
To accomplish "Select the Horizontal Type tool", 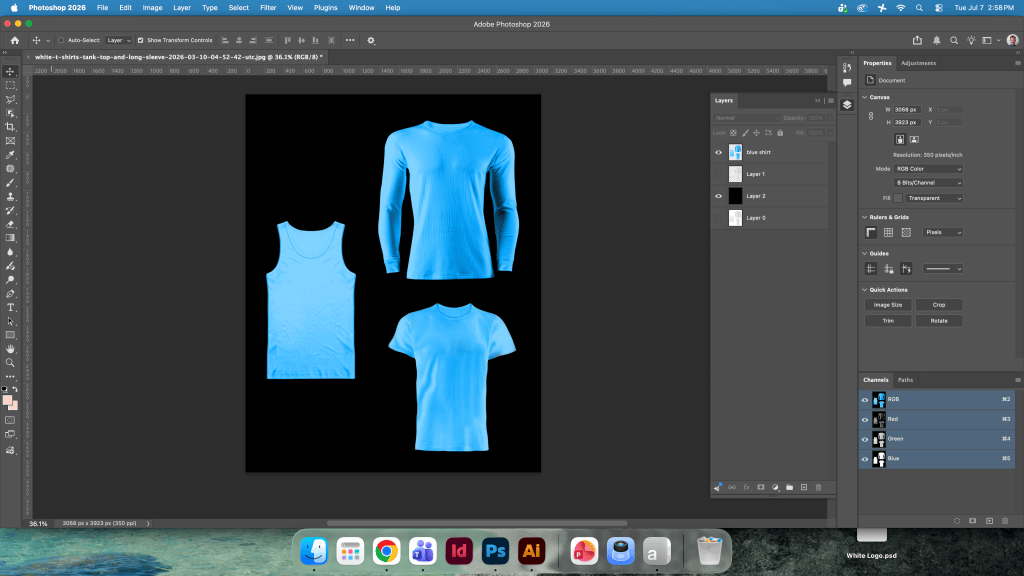I will pos(10,308).
